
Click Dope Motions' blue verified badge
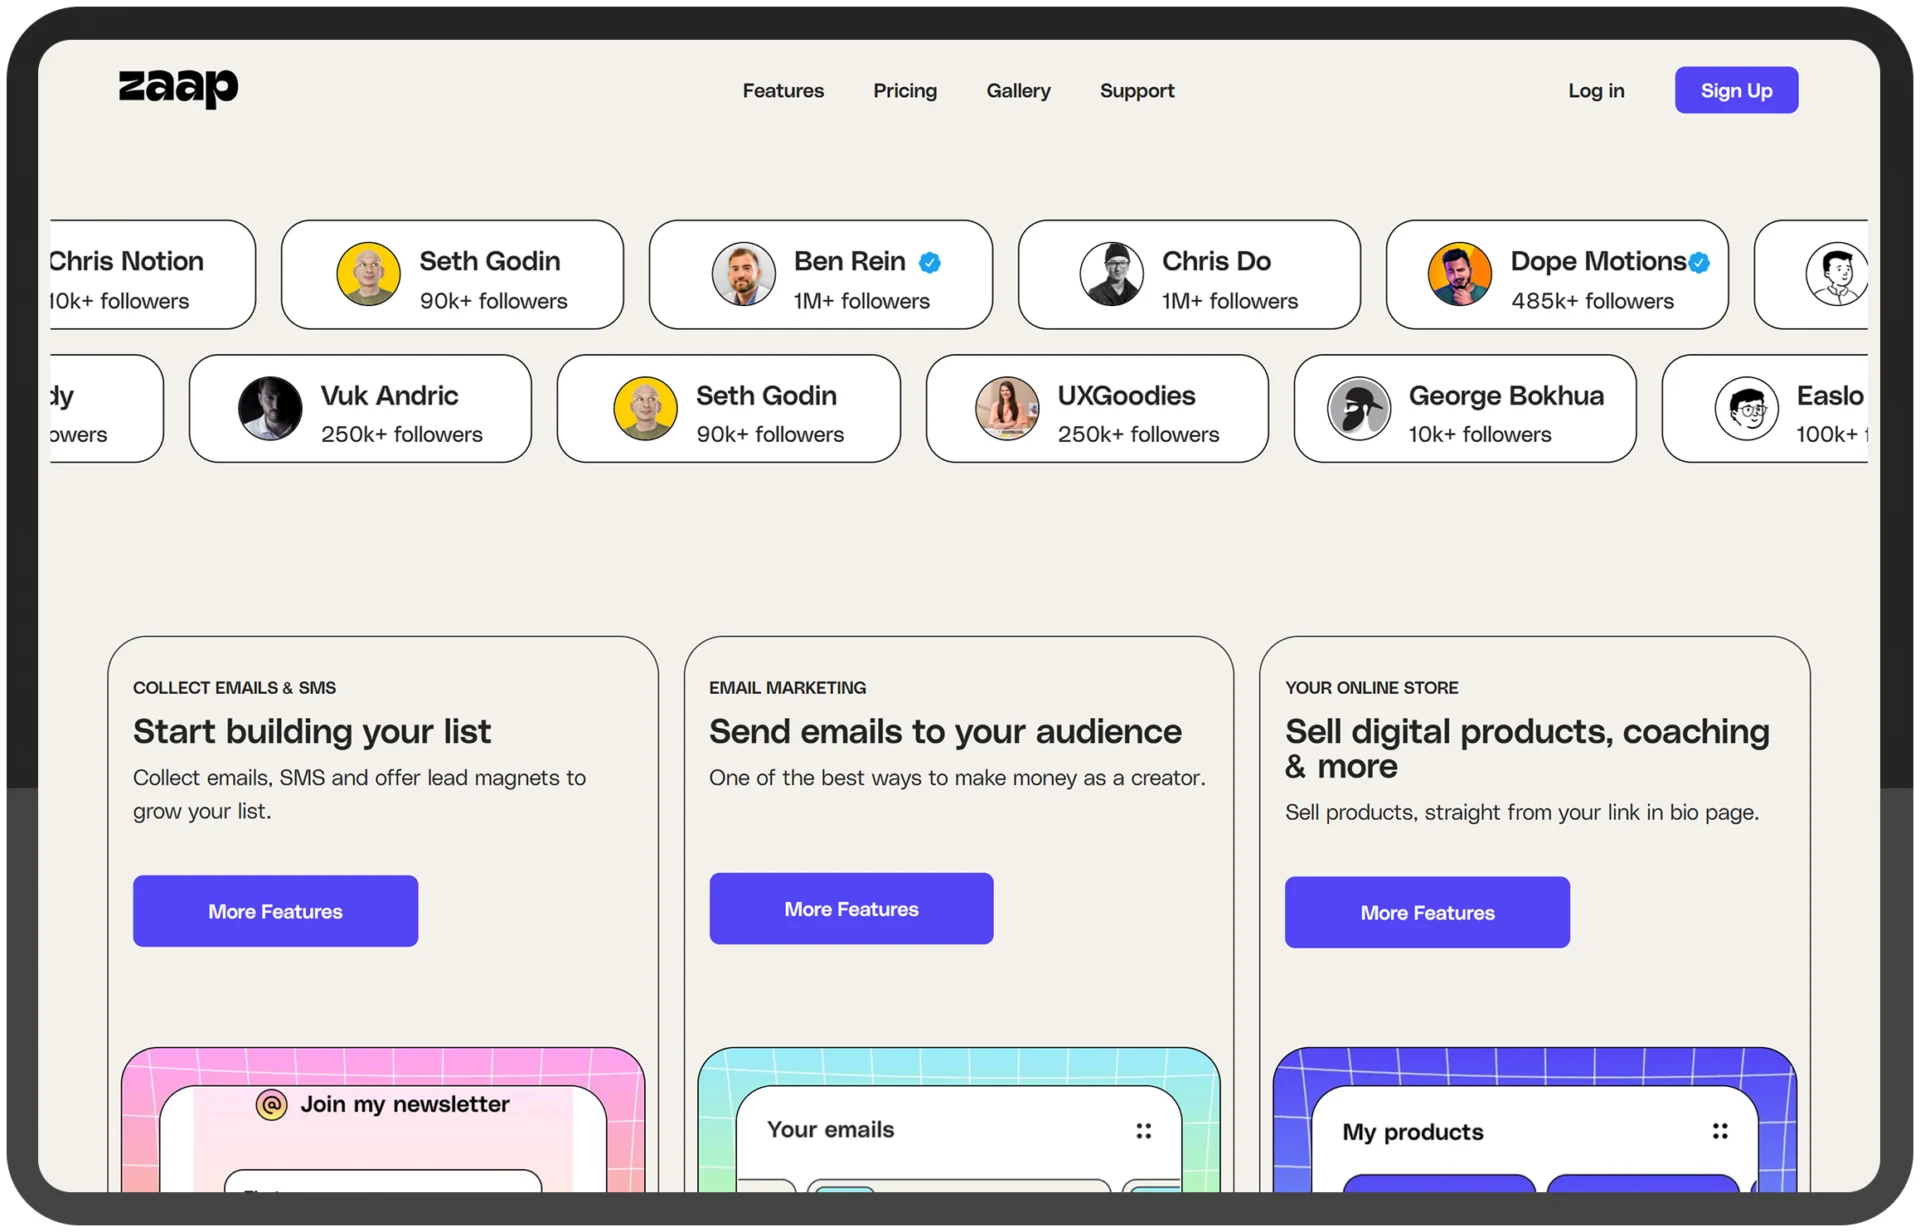pos(1699,263)
